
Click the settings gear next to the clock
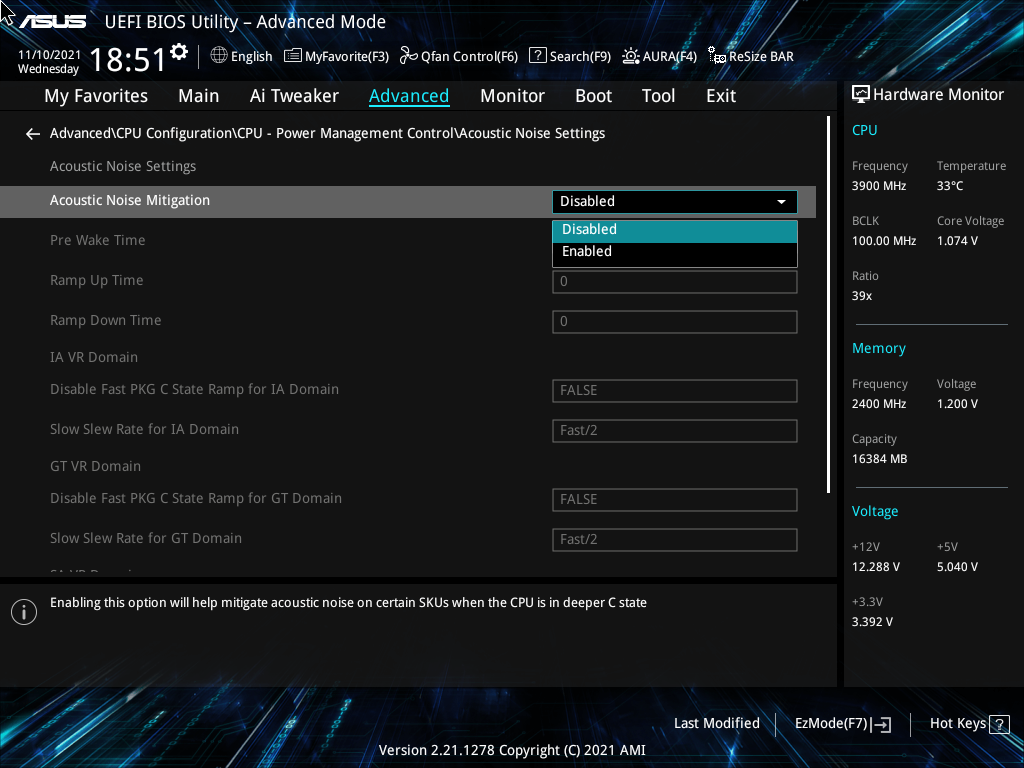click(179, 52)
